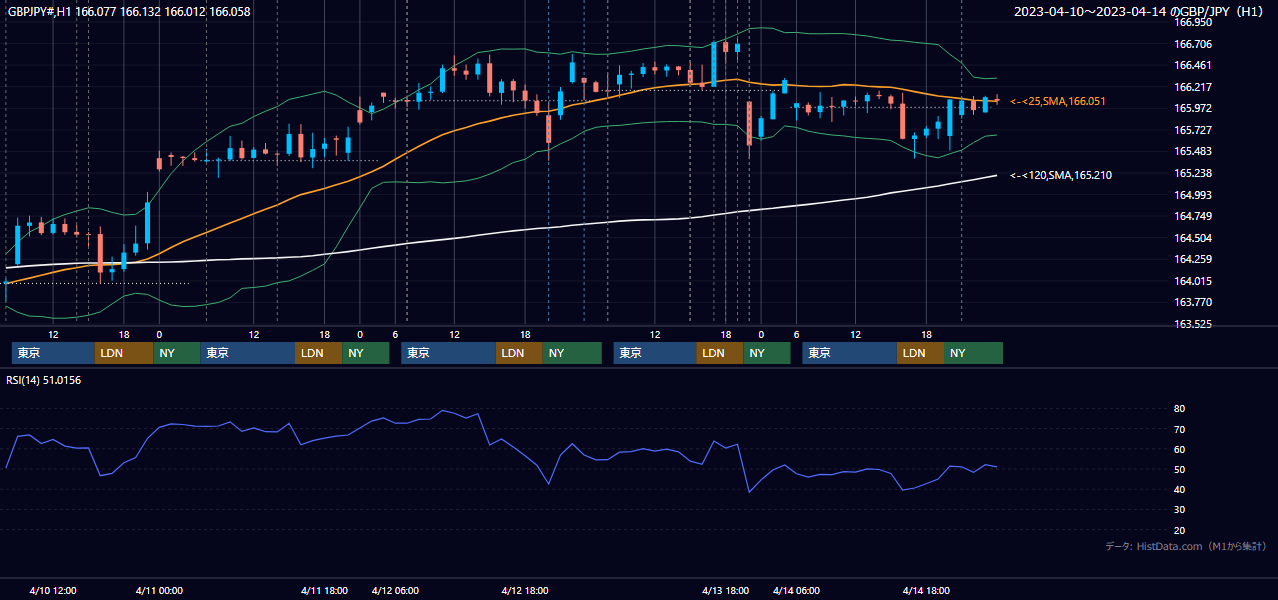Click RSI scale value 40
Viewport: 1278px width, 600px height.
tap(1179, 489)
